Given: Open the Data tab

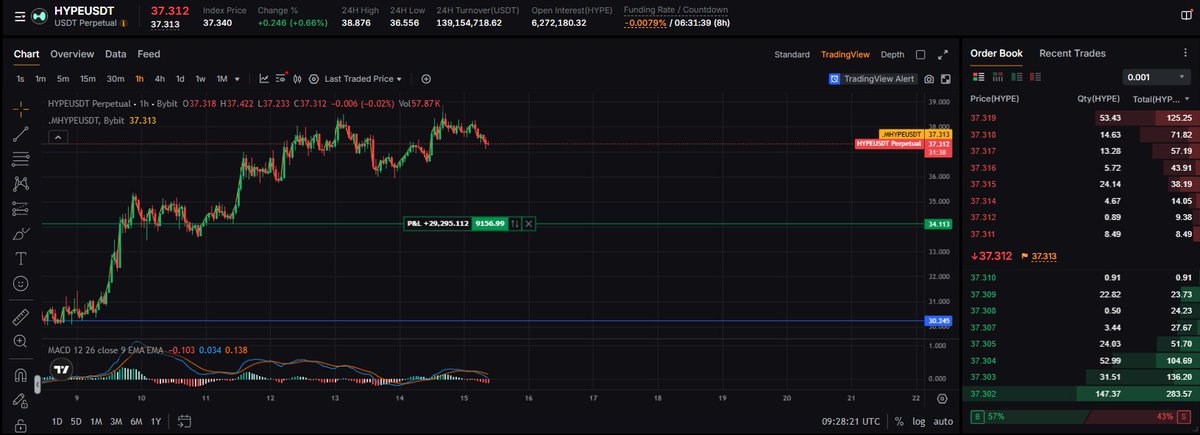Looking at the screenshot, I should [x=116, y=54].
